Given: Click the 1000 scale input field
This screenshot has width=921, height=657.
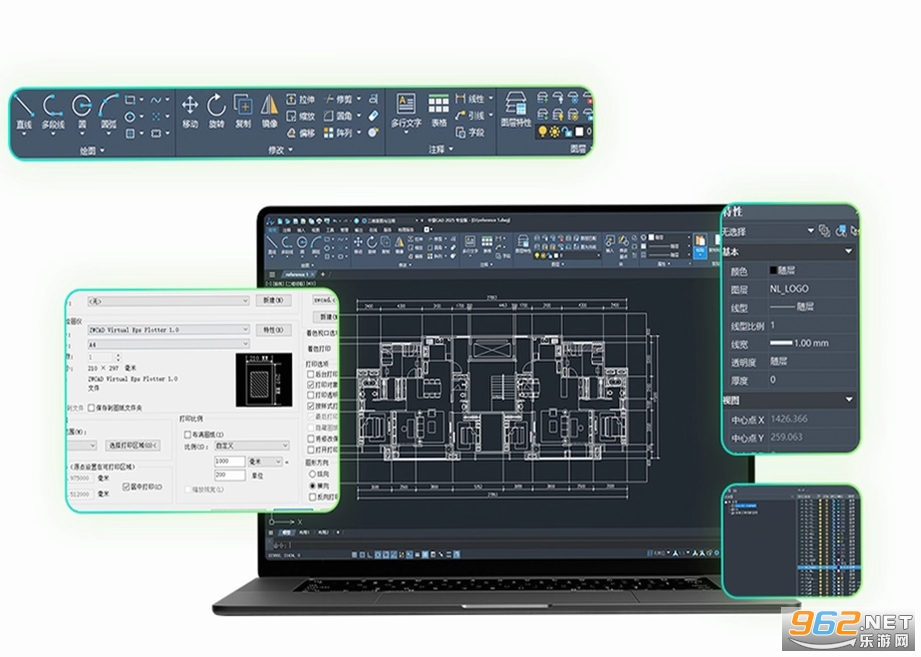Looking at the screenshot, I should pos(230,461).
